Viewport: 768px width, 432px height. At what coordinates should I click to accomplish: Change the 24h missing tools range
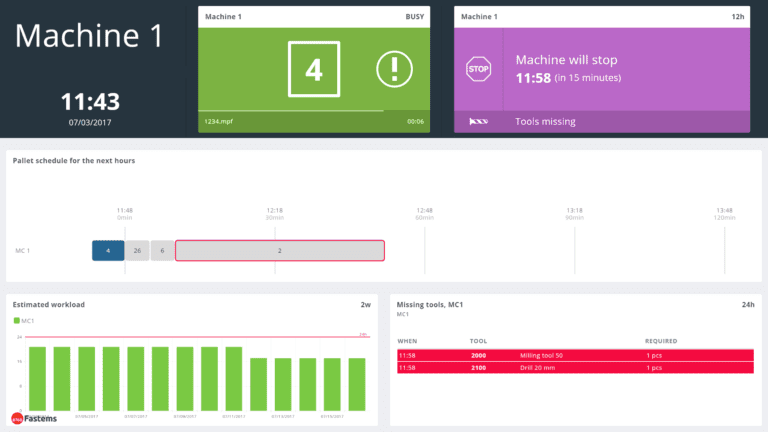coord(748,305)
